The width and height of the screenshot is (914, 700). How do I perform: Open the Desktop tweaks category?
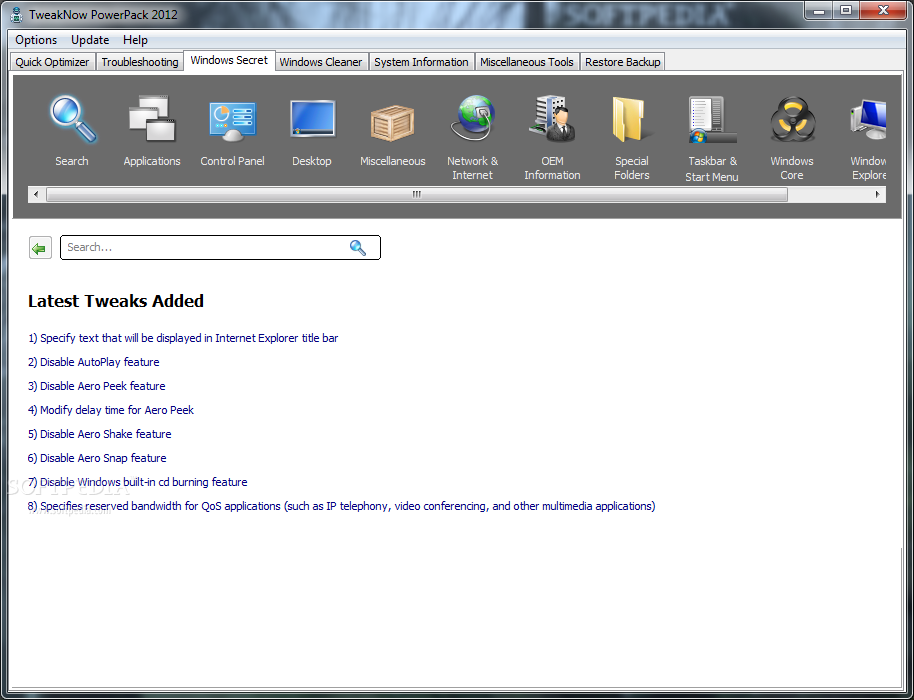coord(312,131)
